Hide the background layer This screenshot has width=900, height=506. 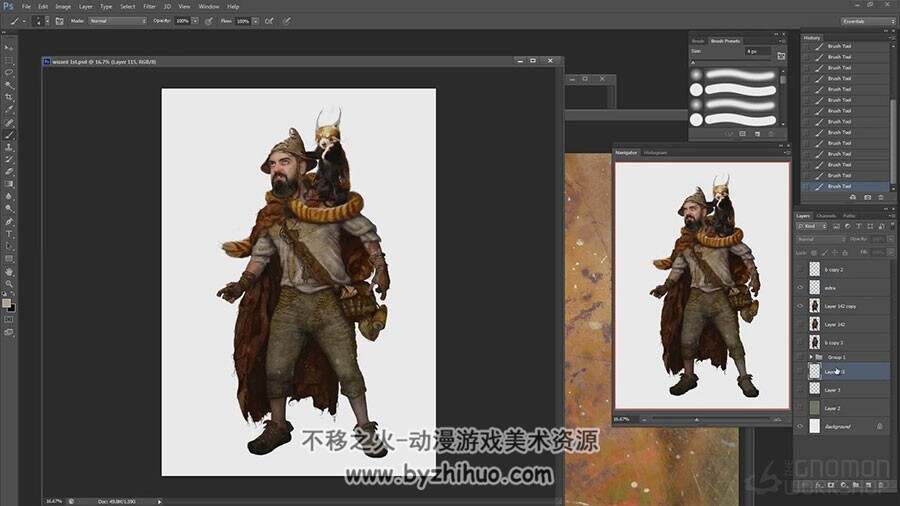click(x=800, y=426)
